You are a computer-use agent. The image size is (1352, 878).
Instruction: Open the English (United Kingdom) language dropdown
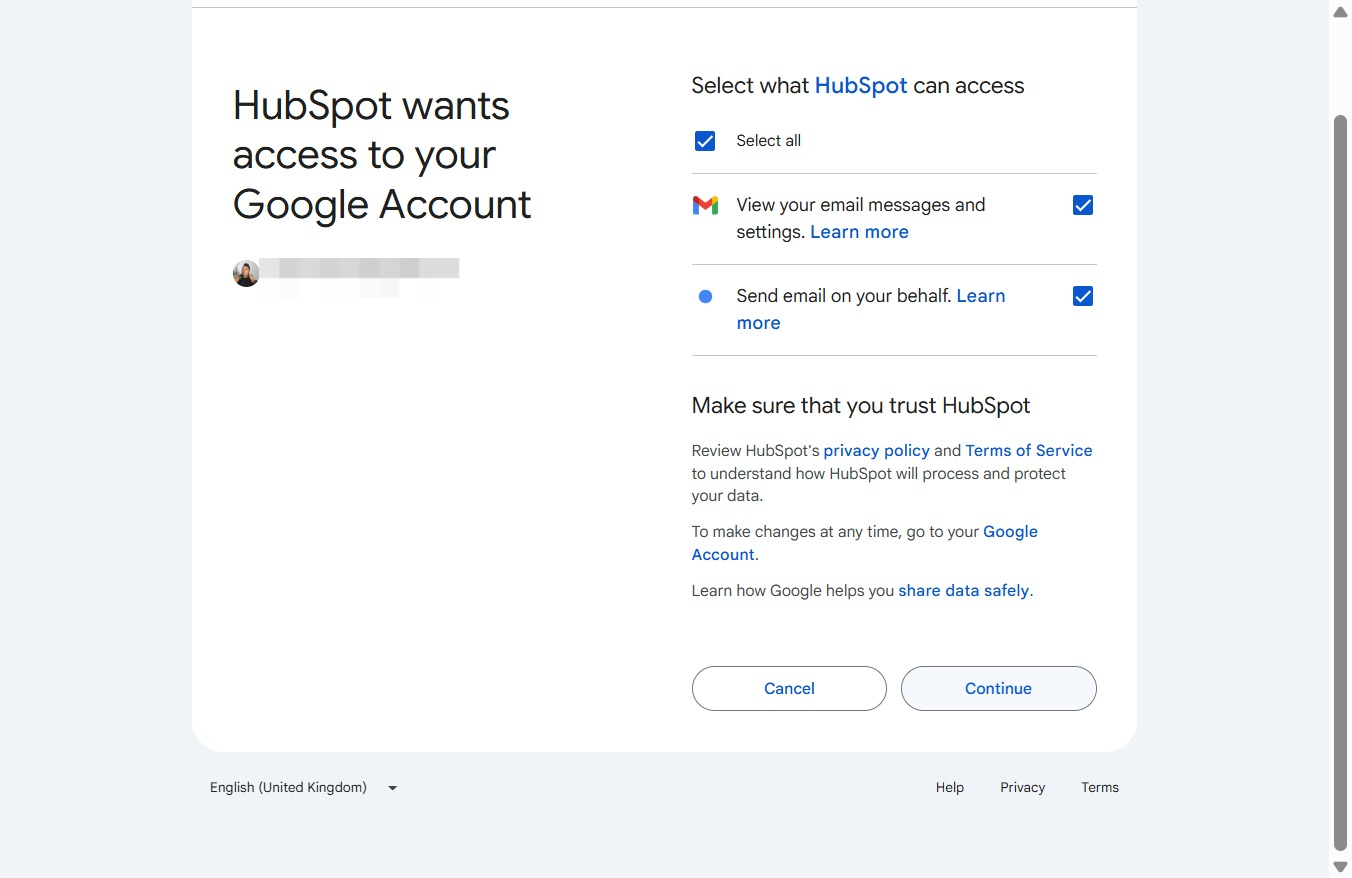[x=304, y=788]
